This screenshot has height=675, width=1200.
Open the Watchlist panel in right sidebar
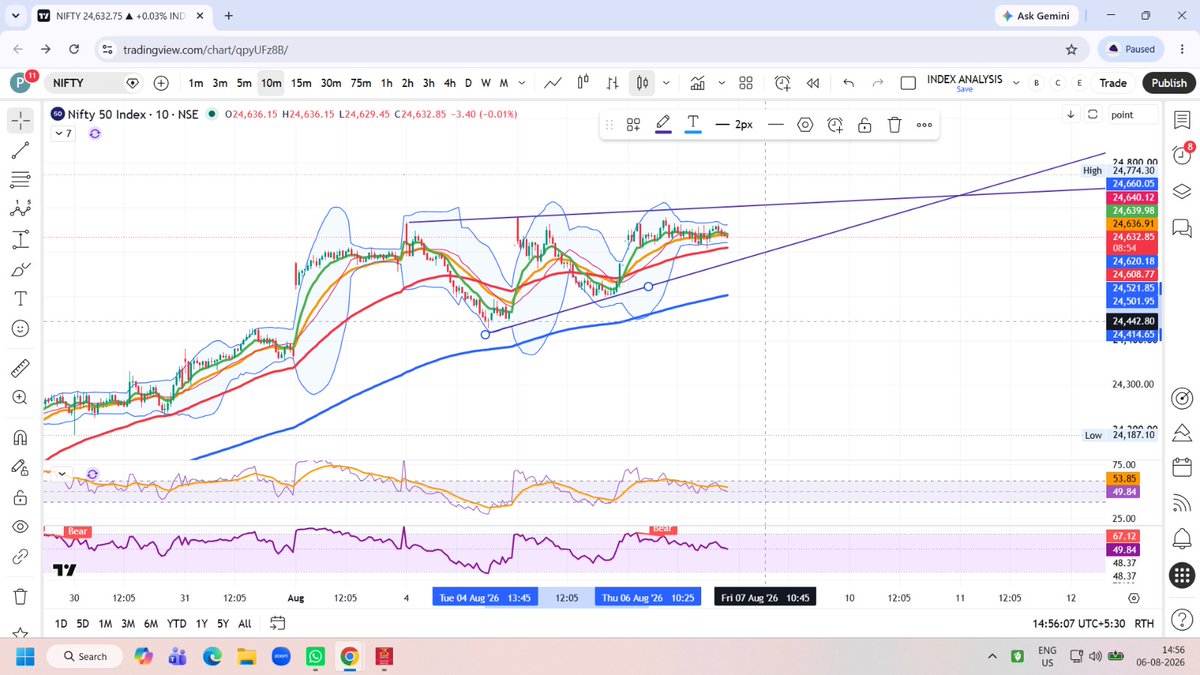[x=1181, y=121]
